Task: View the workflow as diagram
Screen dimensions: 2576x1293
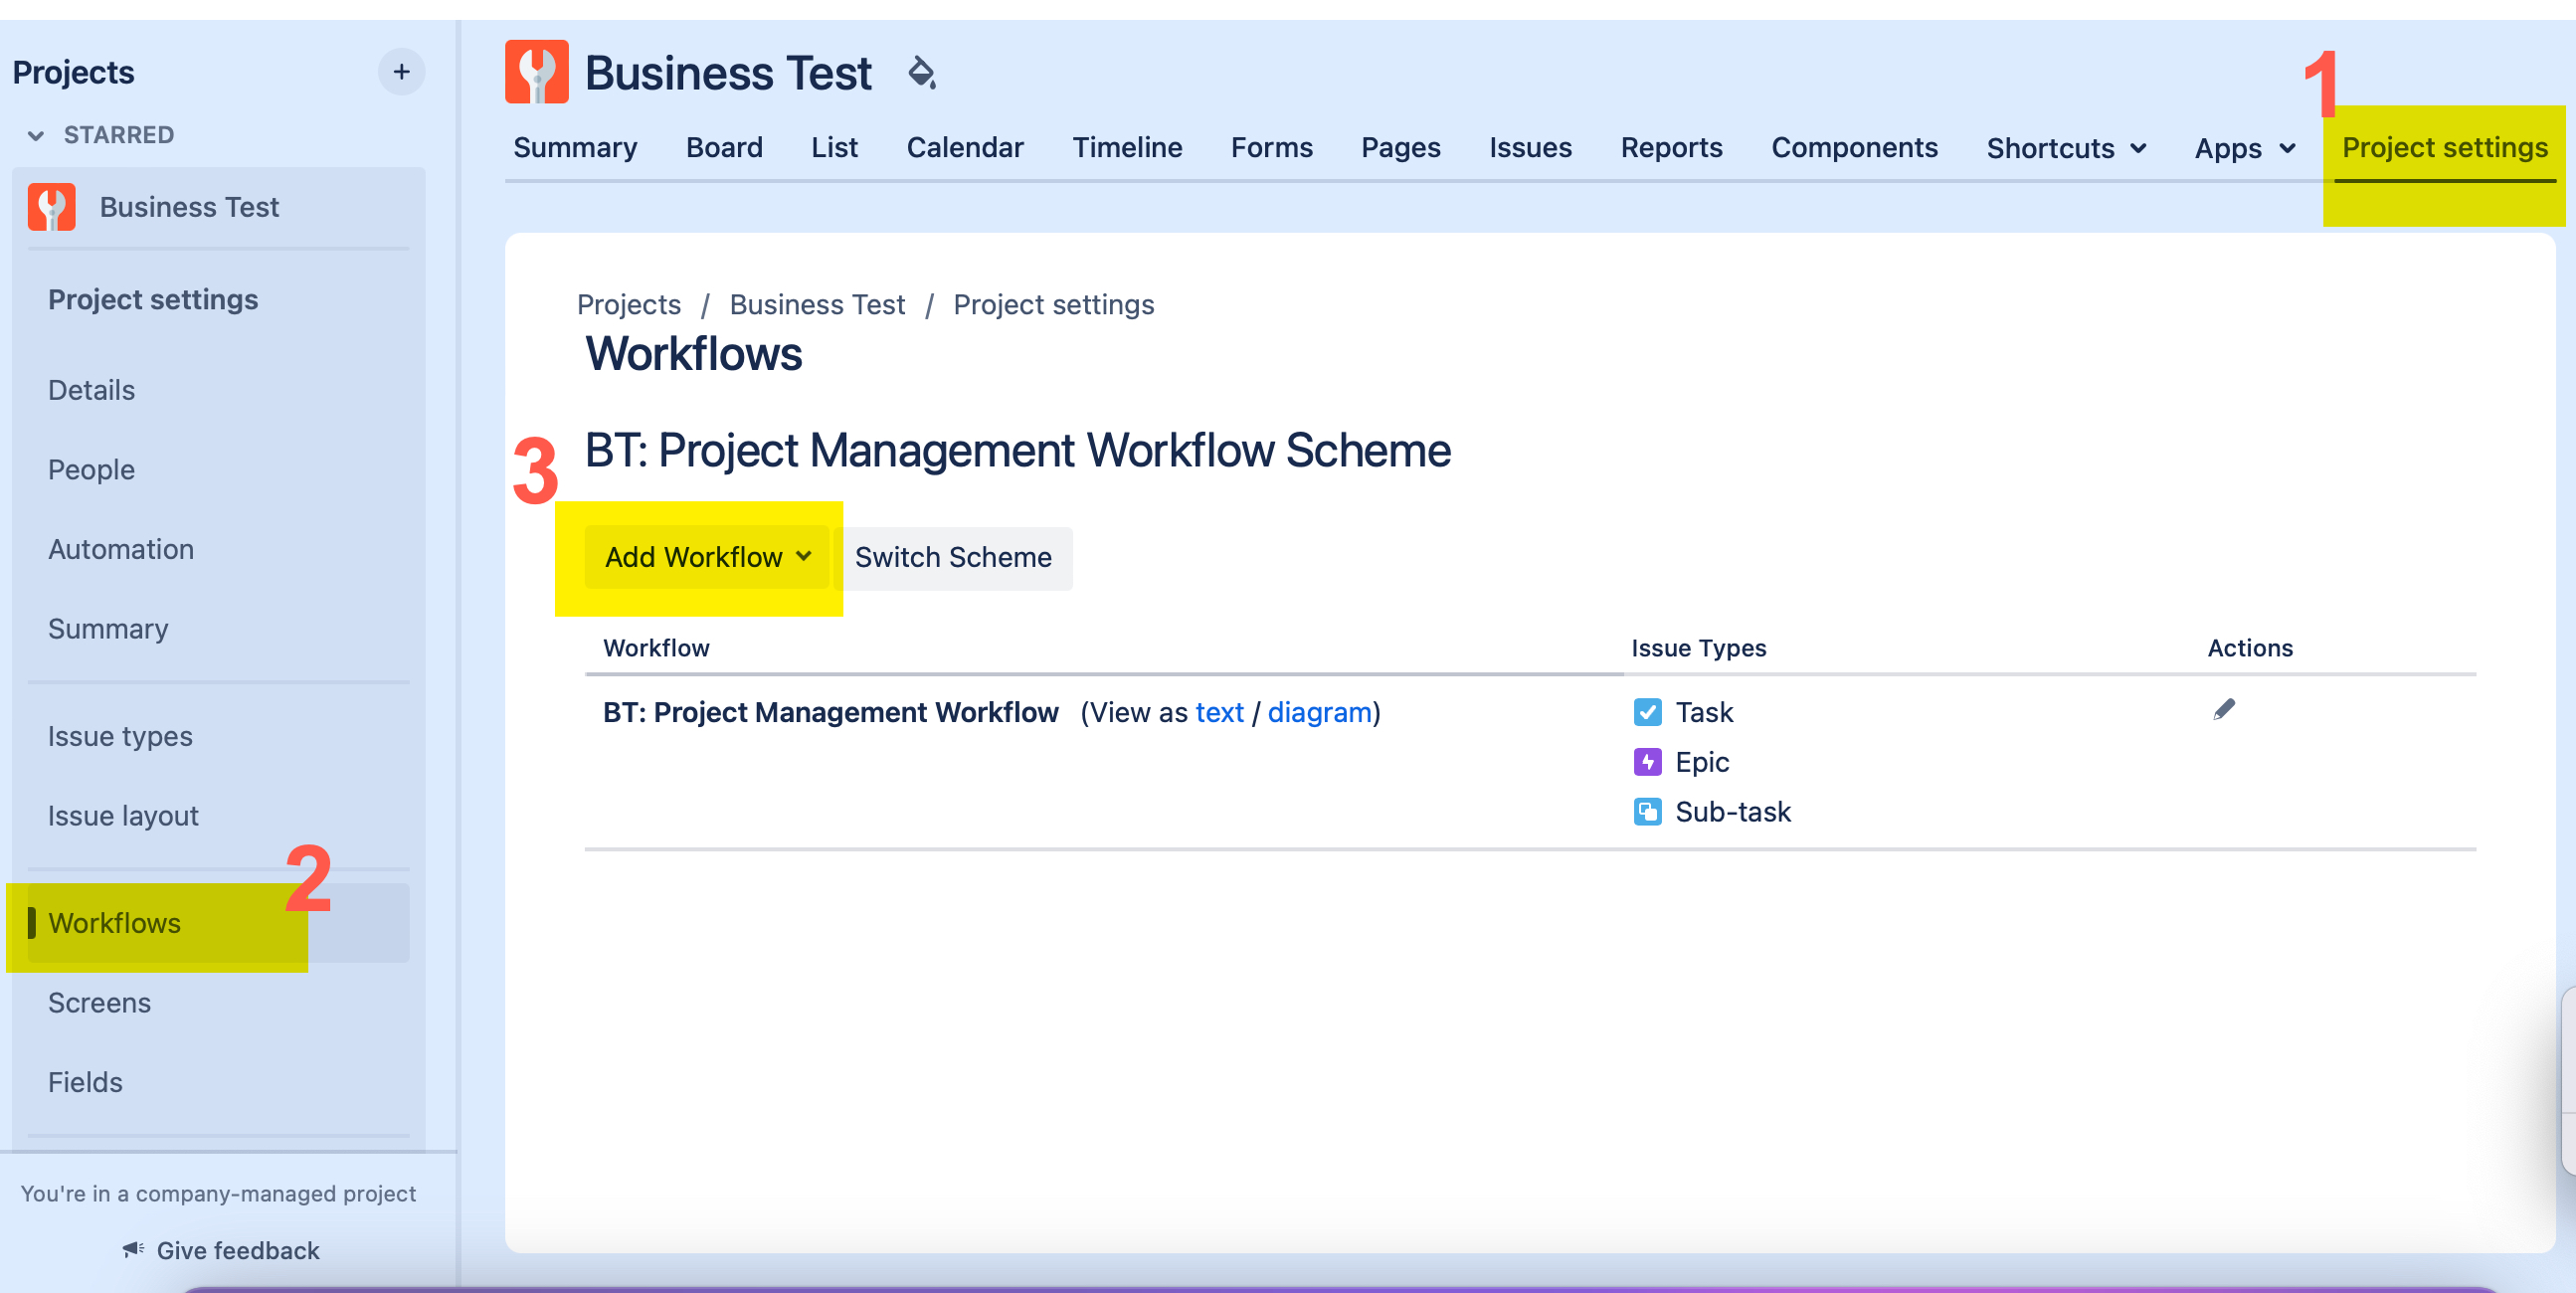Action: pos(1318,712)
